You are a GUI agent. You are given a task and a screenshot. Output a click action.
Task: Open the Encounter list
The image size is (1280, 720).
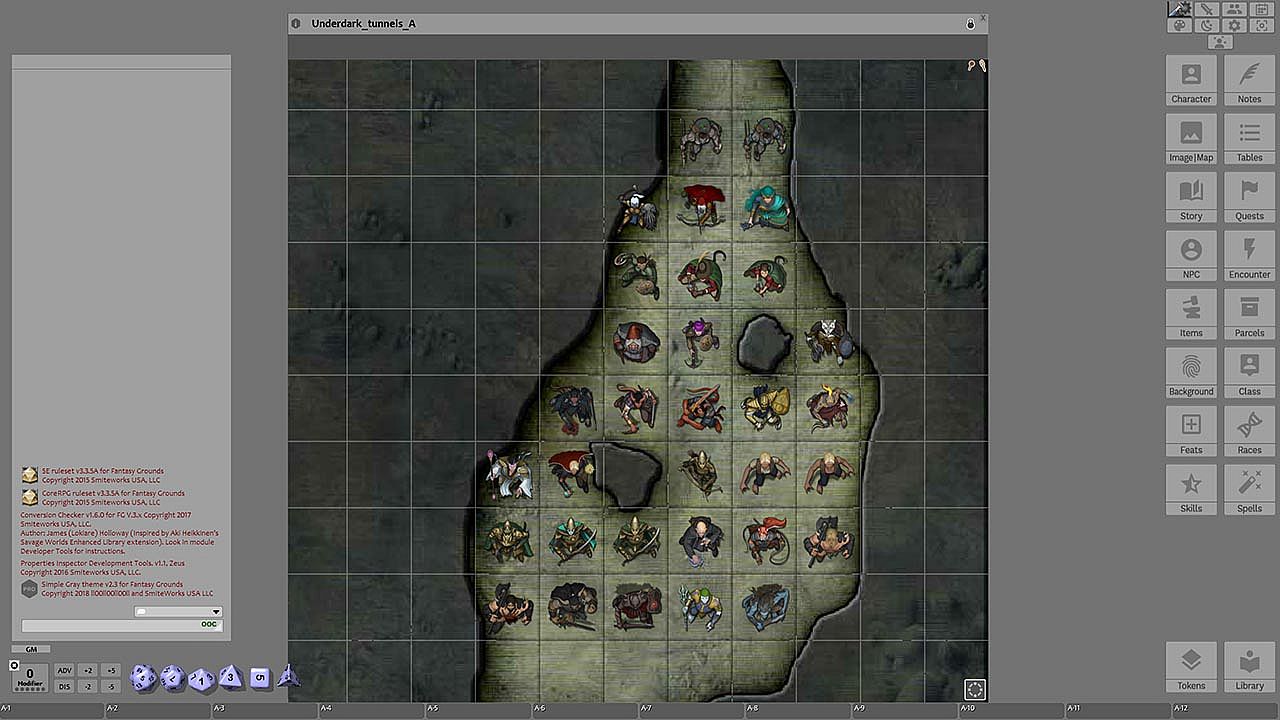[x=1249, y=256]
